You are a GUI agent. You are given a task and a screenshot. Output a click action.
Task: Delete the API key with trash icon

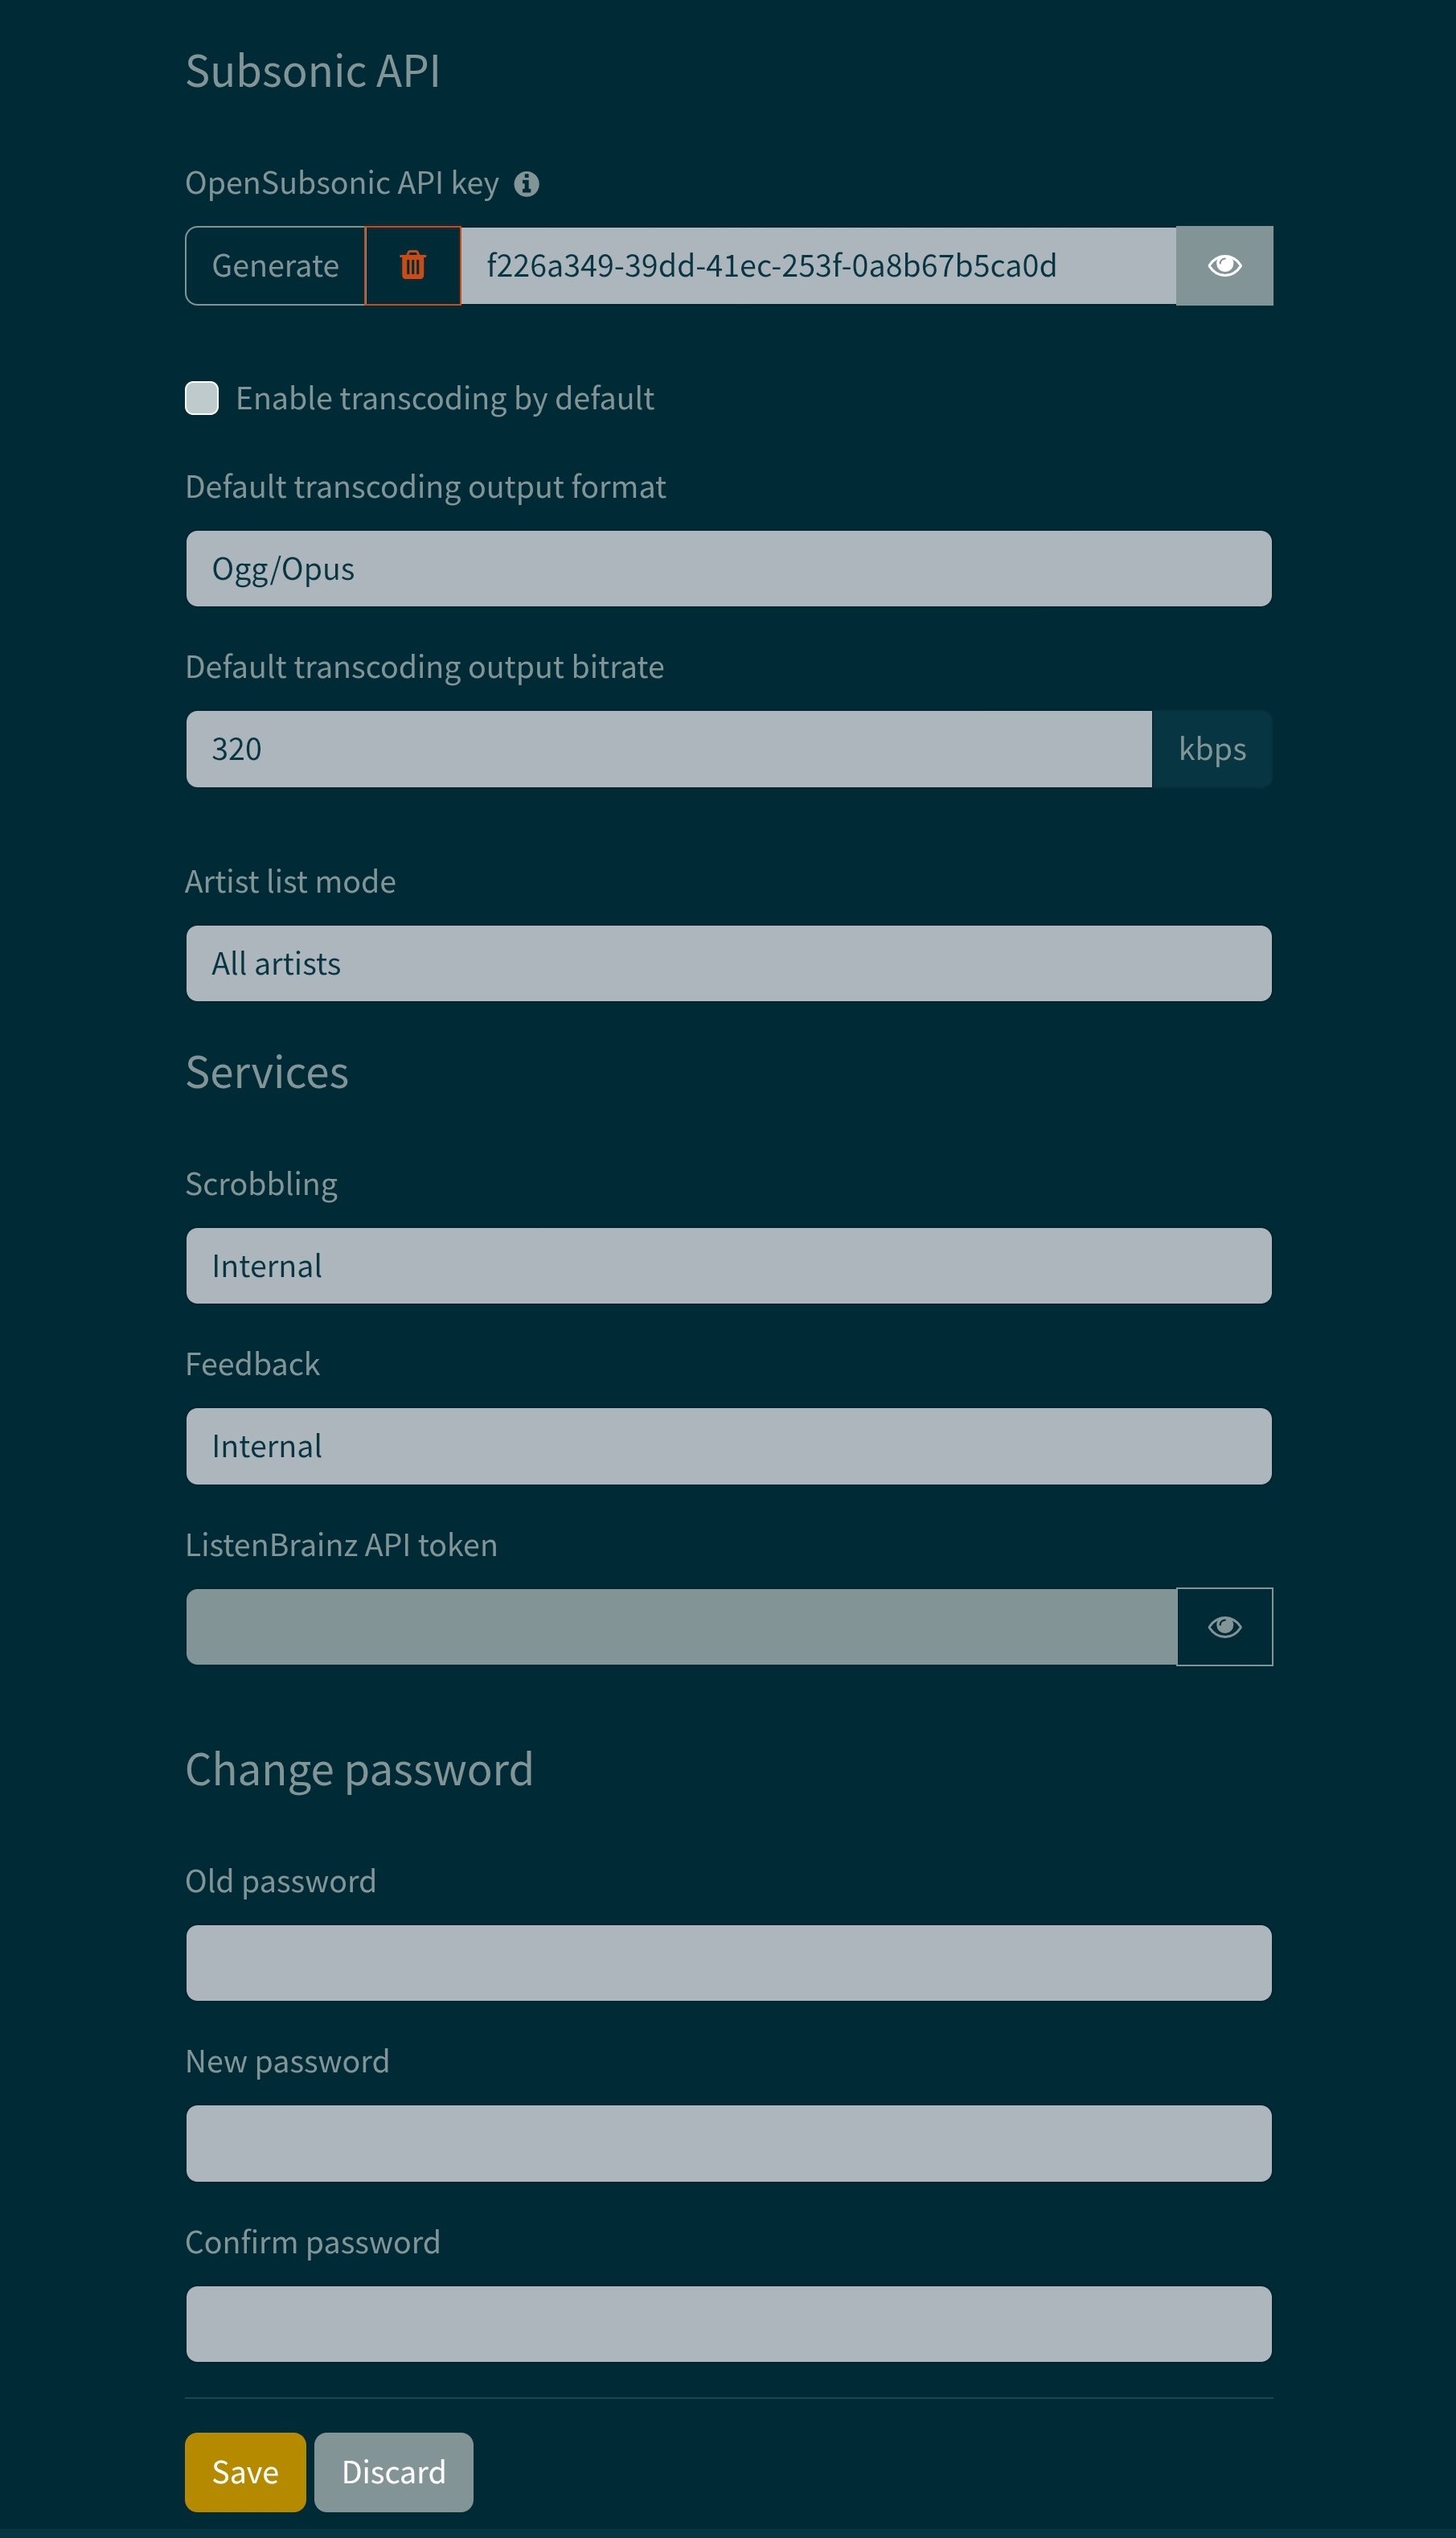coord(413,266)
